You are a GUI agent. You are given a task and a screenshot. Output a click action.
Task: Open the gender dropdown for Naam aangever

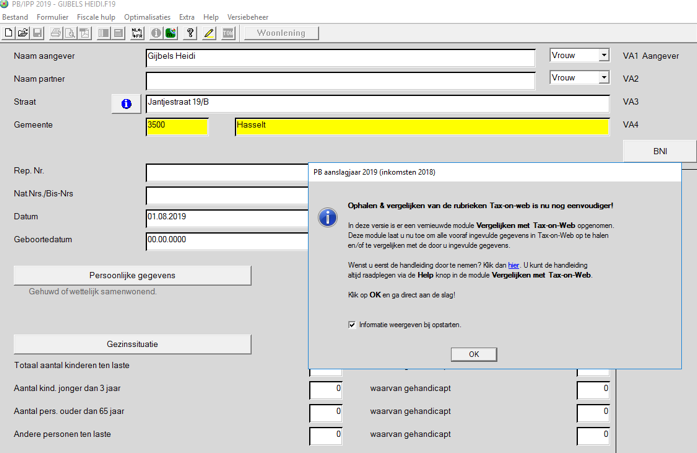[x=604, y=56]
